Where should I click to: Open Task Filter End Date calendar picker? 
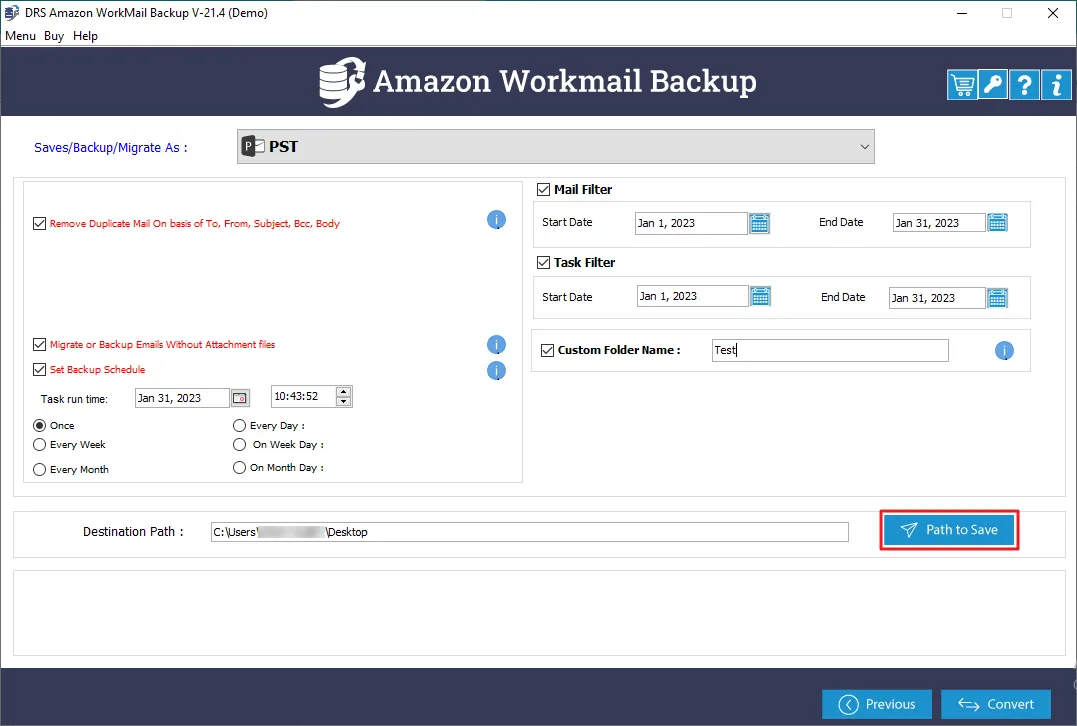click(x=997, y=298)
